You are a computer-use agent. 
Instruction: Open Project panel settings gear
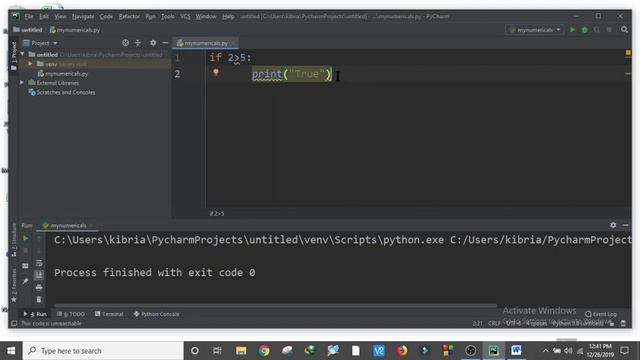(x=153, y=42)
